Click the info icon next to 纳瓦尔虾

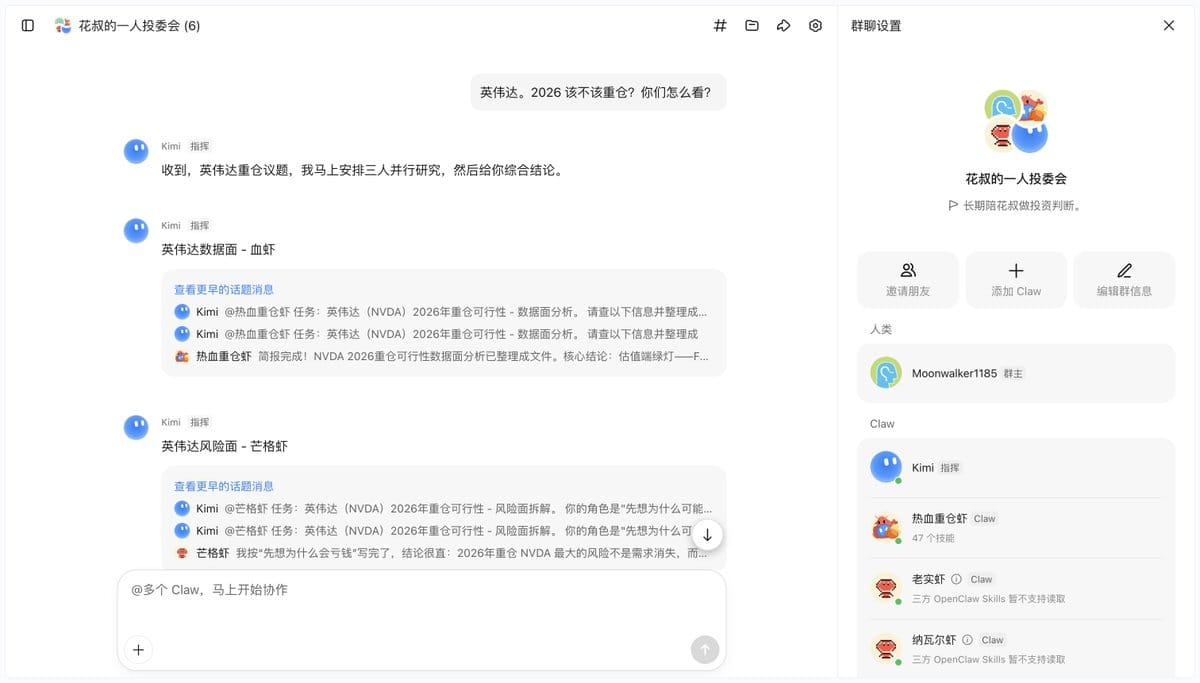(967, 640)
